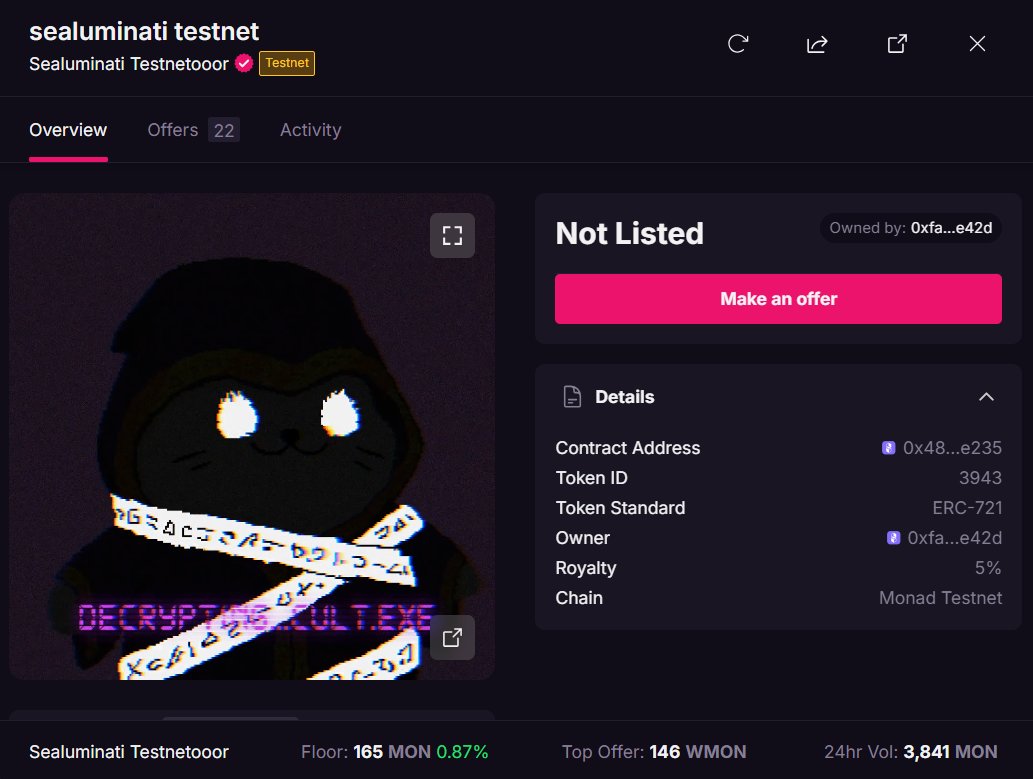This screenshot has height=779, width=1033.
Task: Close the item details panel
Action: [977, 43]
